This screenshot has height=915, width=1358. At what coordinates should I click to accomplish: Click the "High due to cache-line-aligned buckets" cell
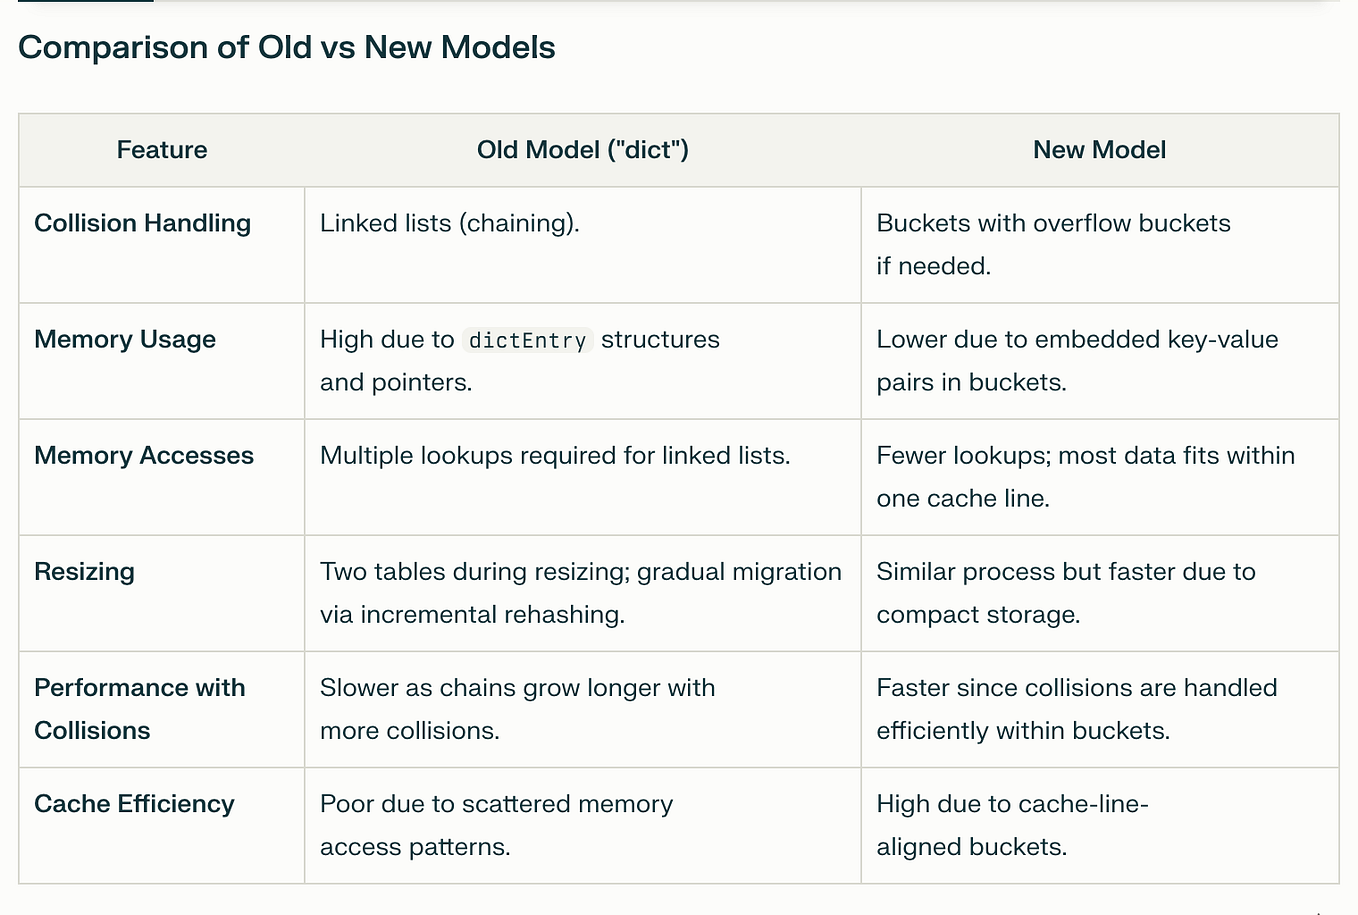(x=1100, y=825)
